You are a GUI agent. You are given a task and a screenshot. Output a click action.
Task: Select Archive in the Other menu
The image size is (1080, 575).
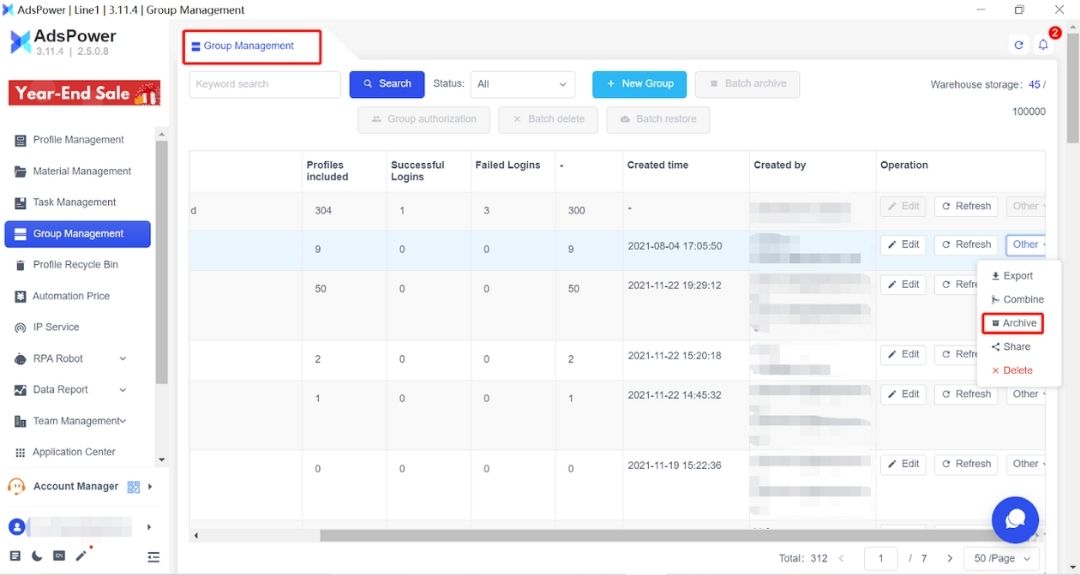pyautogui.click(x=1012, y=324)
